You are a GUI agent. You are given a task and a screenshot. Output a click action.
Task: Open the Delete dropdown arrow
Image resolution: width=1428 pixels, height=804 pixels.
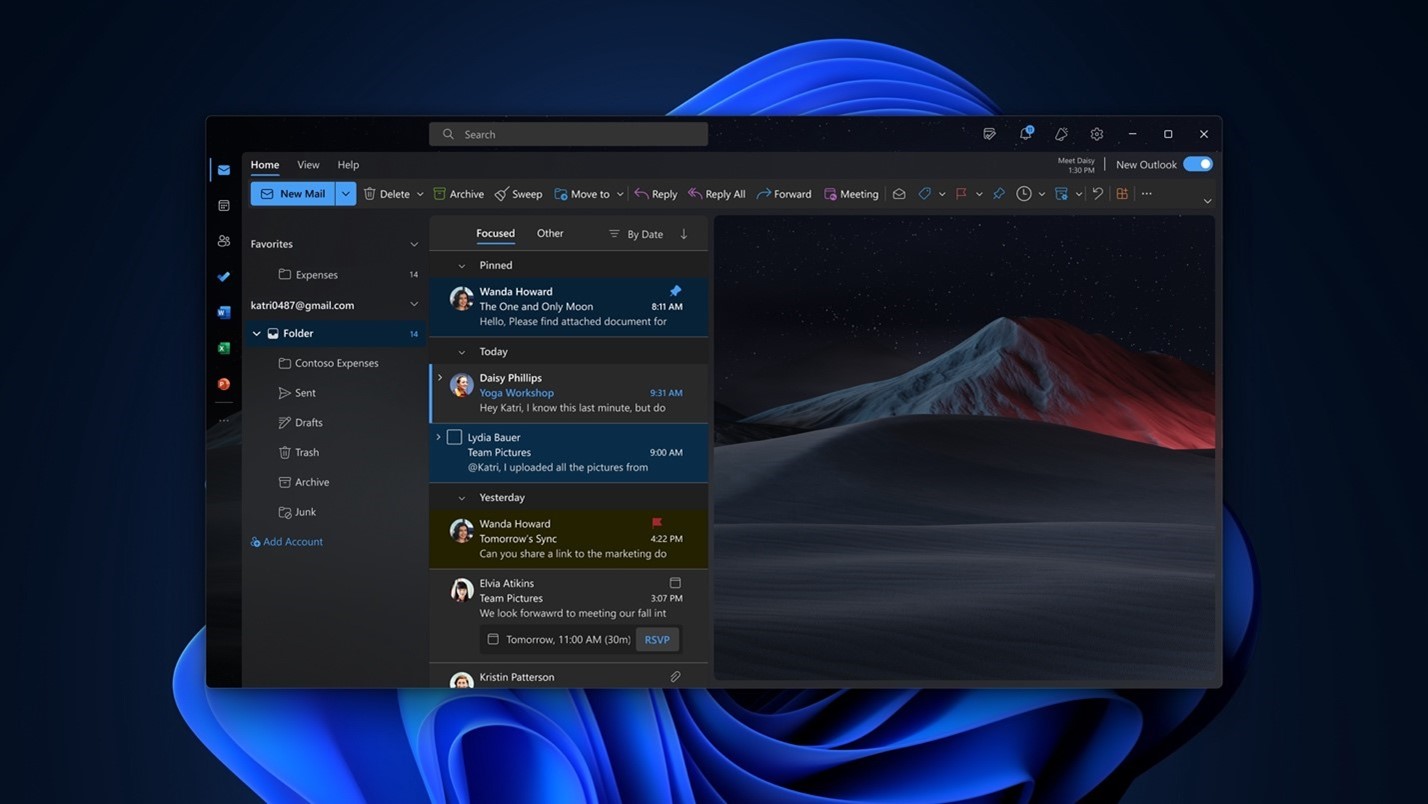(420, 193)
